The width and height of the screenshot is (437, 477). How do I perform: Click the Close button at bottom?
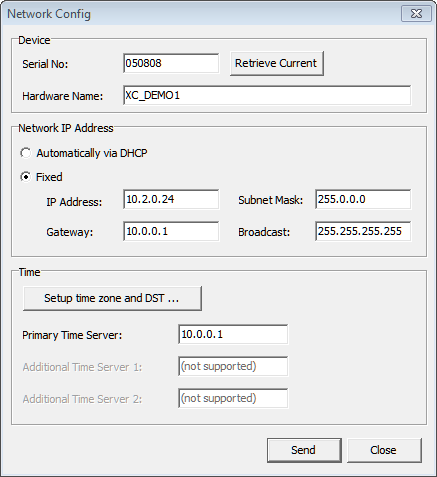[384, 450]
